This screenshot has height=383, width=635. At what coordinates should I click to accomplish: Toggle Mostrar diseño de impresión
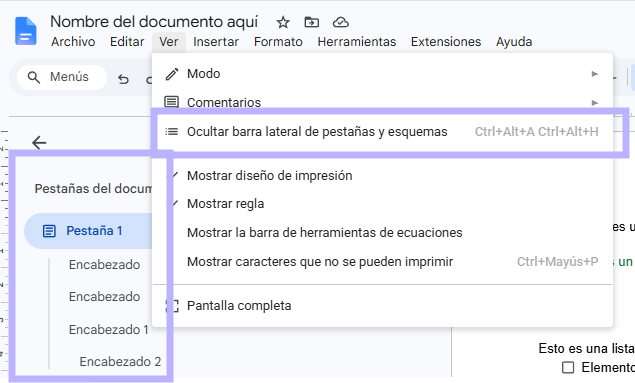[382, 176]
